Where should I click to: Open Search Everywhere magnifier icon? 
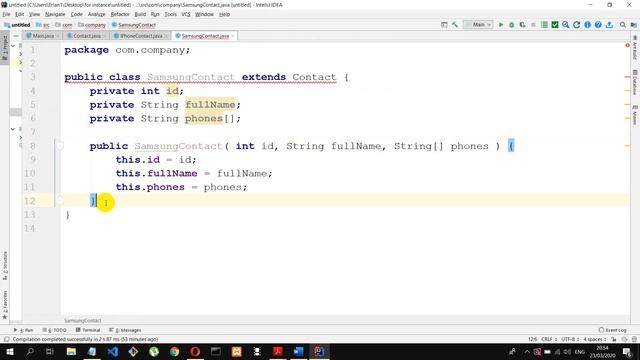coord(623,25)
